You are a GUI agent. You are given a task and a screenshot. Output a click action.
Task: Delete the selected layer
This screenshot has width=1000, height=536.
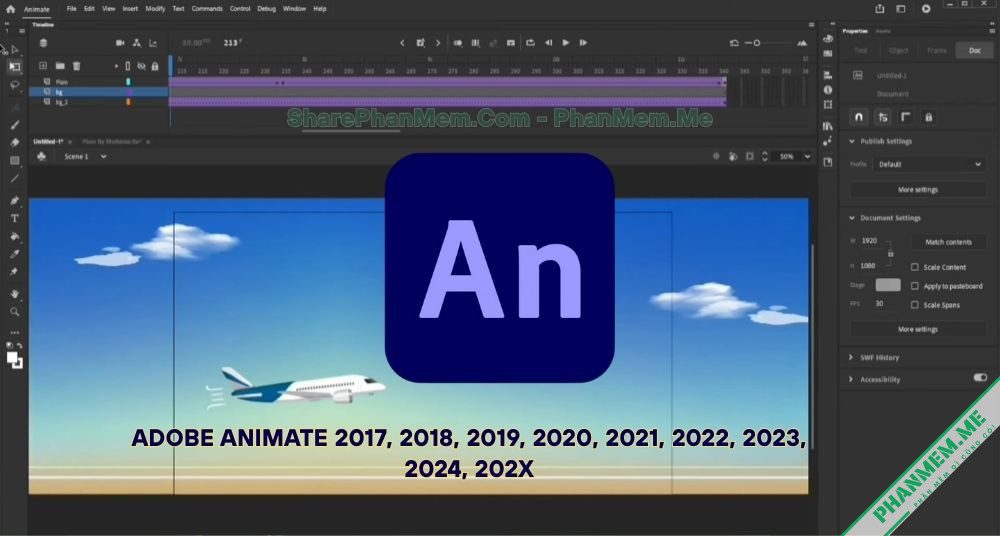click(x=77, y=66)
